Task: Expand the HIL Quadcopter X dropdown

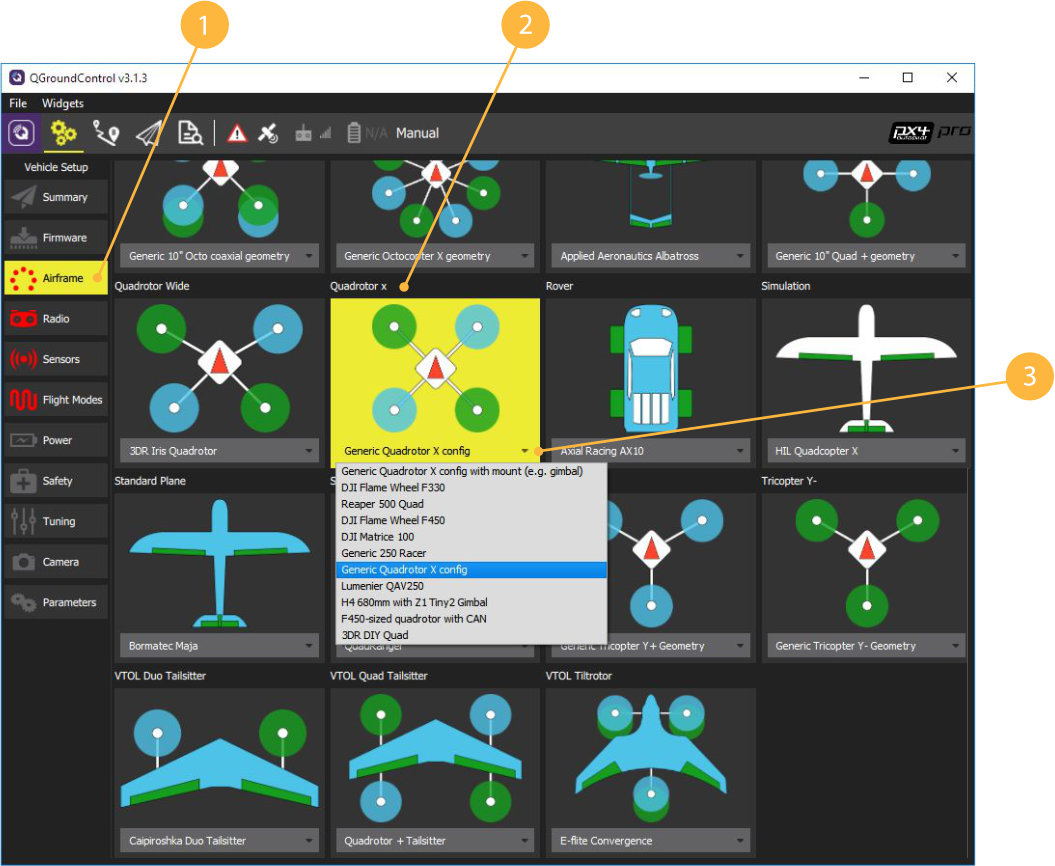Action: pyautogui.click(x=866, y=451)
